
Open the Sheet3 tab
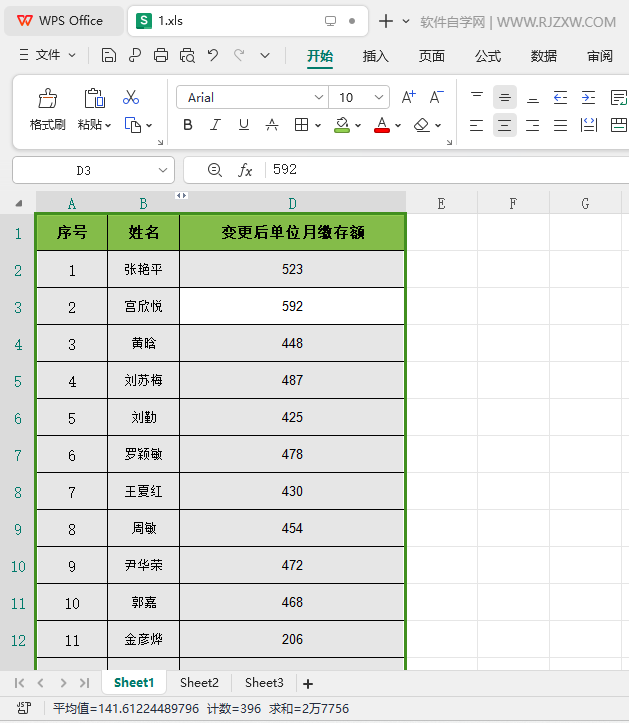264,682
